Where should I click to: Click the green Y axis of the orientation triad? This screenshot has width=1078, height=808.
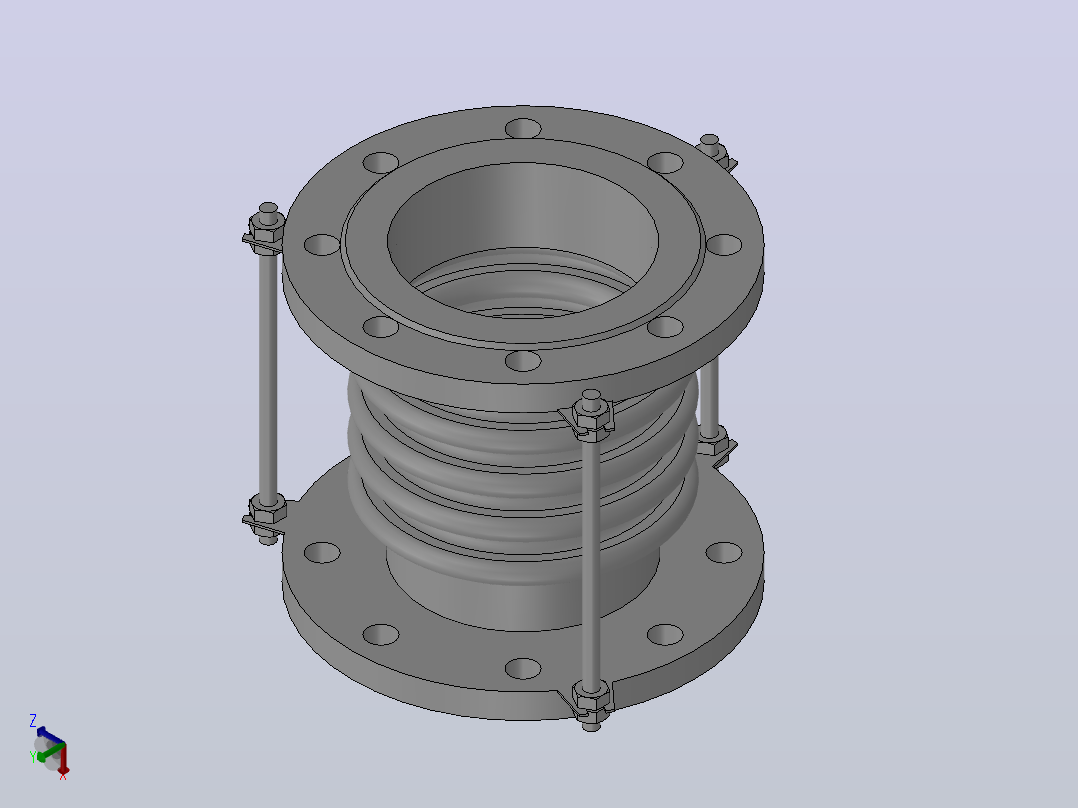click(50, 752)
